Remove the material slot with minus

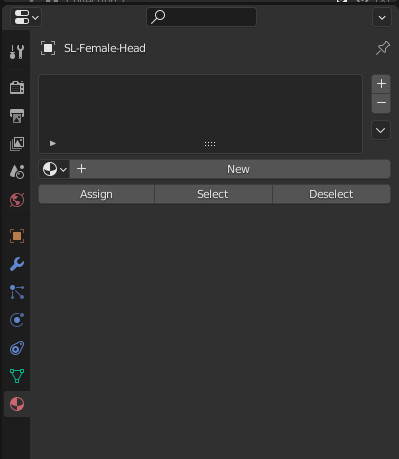point(381,103)
